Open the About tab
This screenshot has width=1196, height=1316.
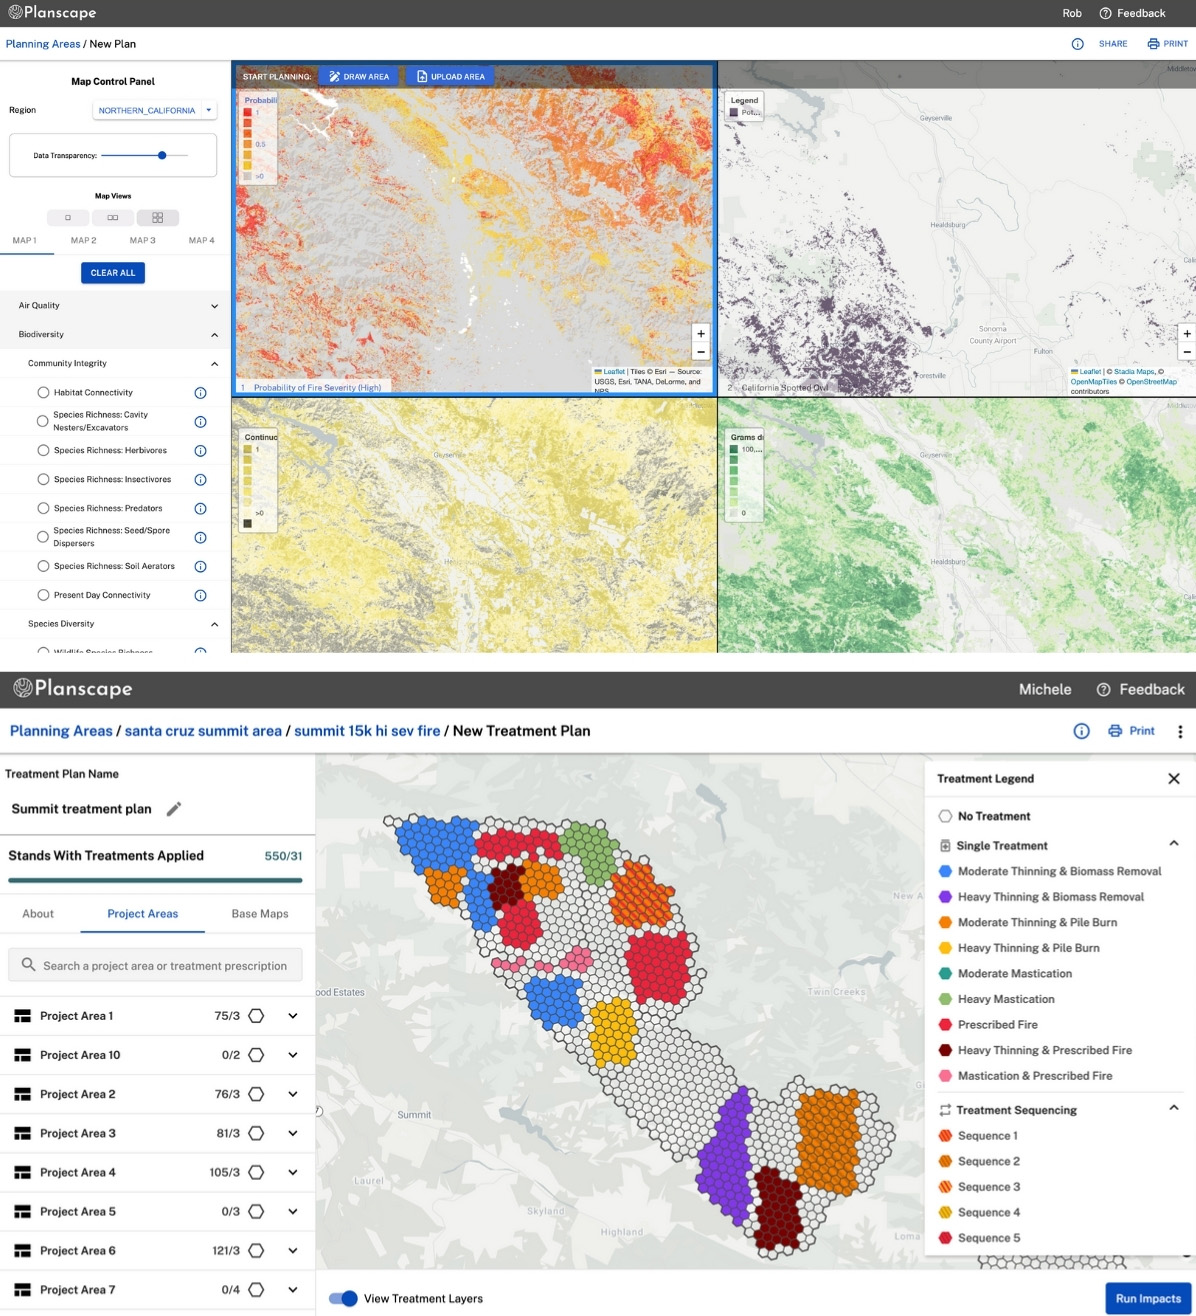coord(38,914)
